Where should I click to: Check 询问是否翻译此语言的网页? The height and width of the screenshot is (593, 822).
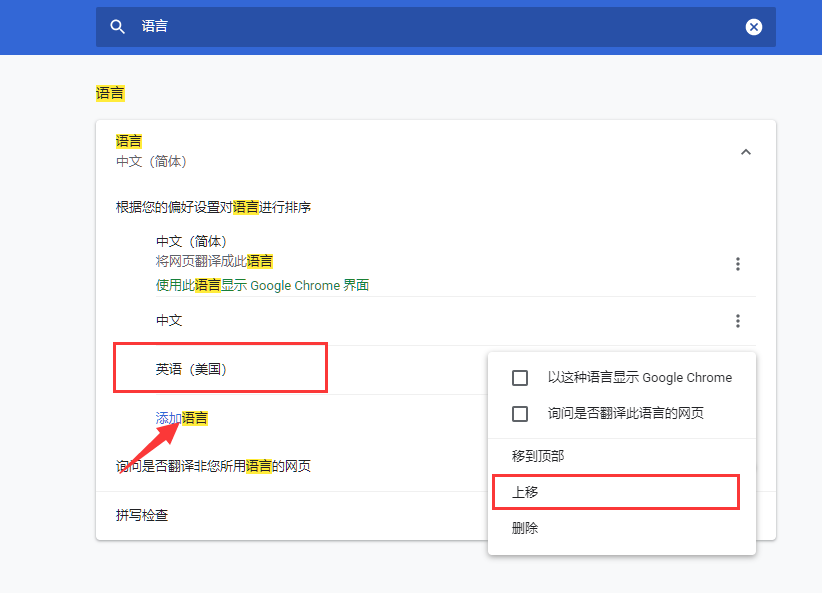520,414
